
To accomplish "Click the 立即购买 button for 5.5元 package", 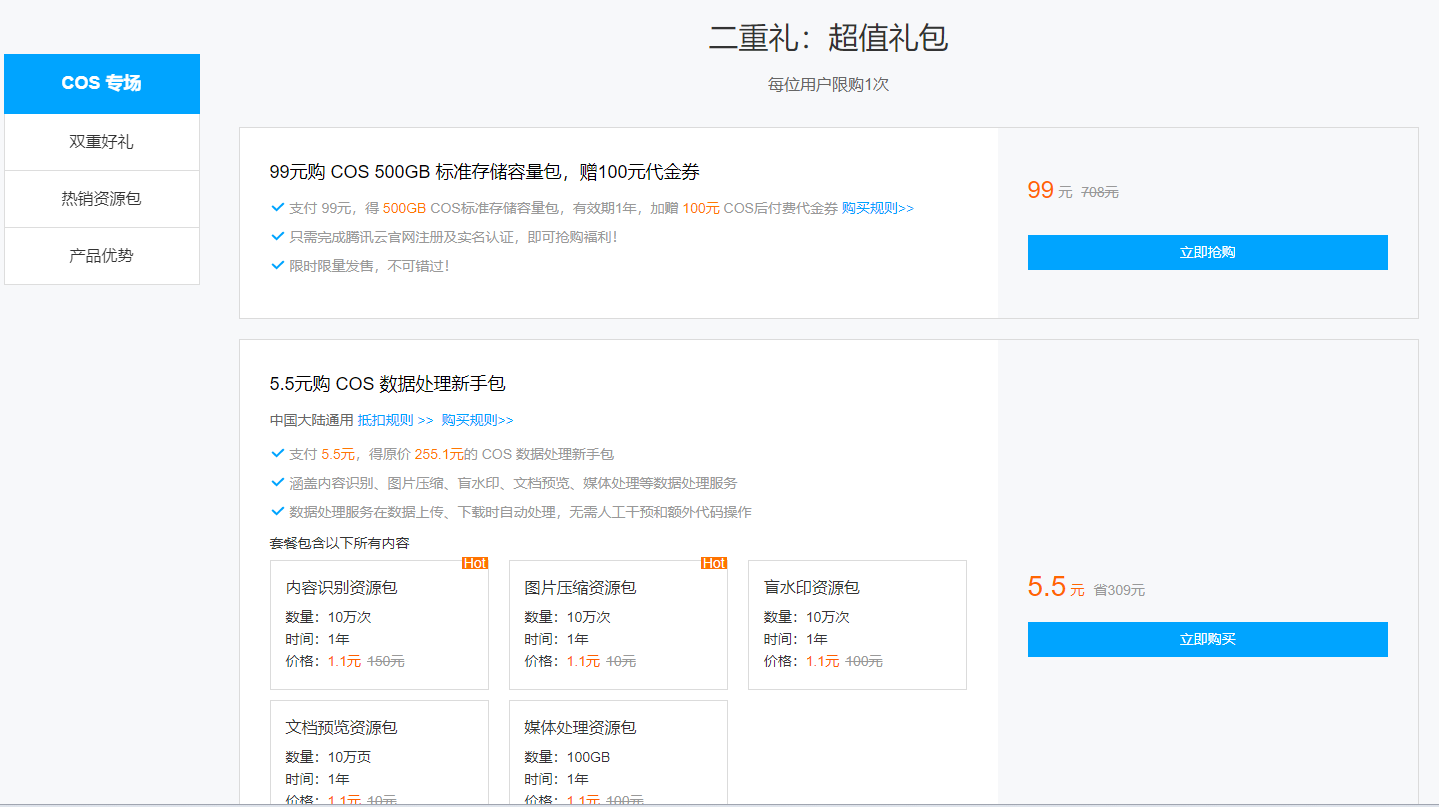I will [x=1207, y=639].
